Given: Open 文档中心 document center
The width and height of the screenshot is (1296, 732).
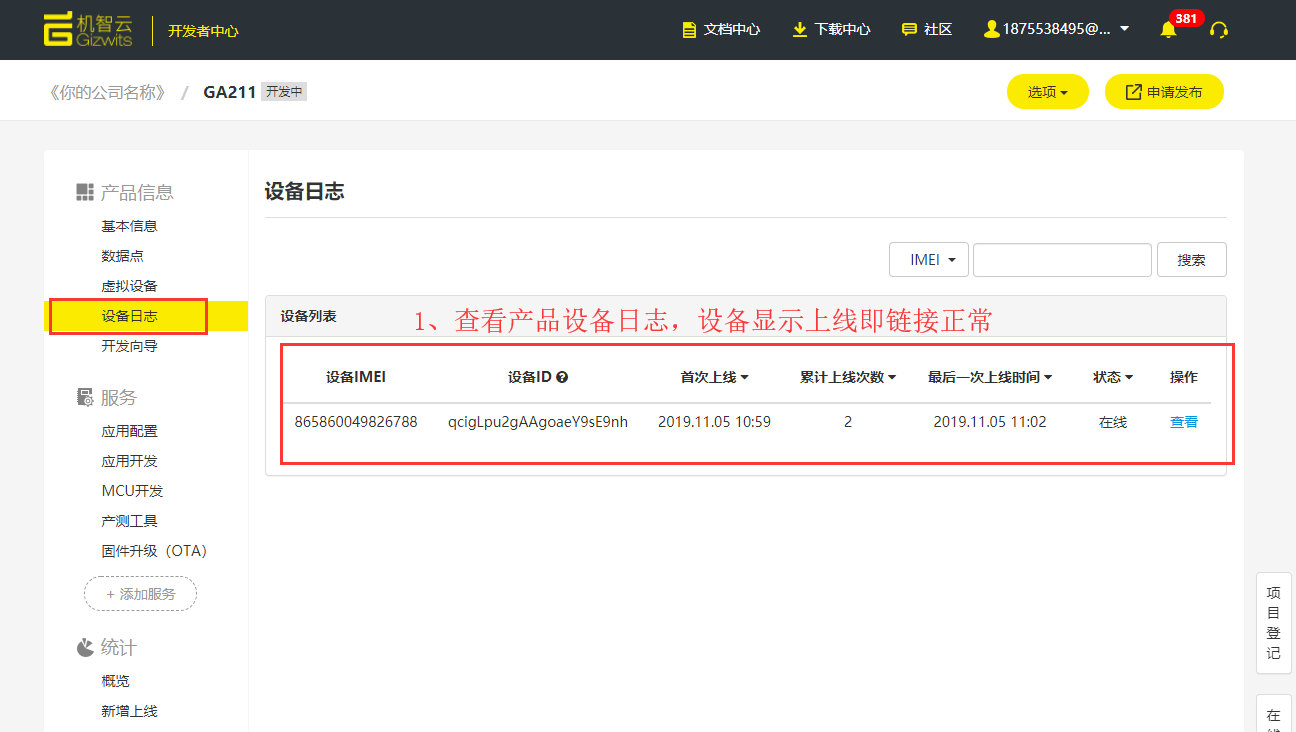Looking at the screenshot, I should point(721,30).
